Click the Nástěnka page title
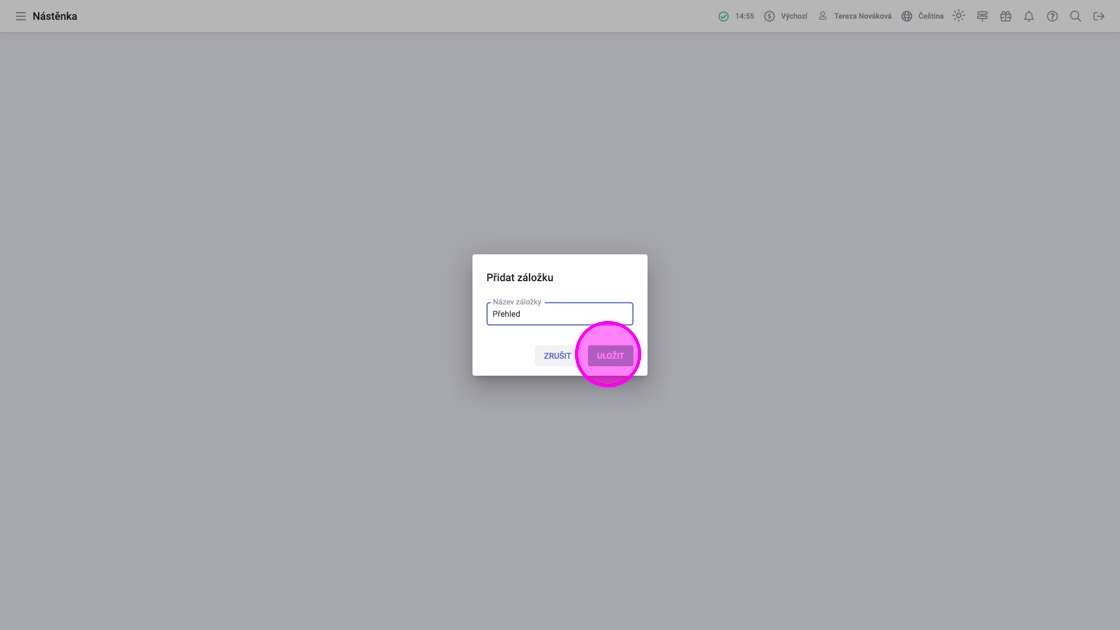This screenshot has height=630, width=1120. pos(55,16)
